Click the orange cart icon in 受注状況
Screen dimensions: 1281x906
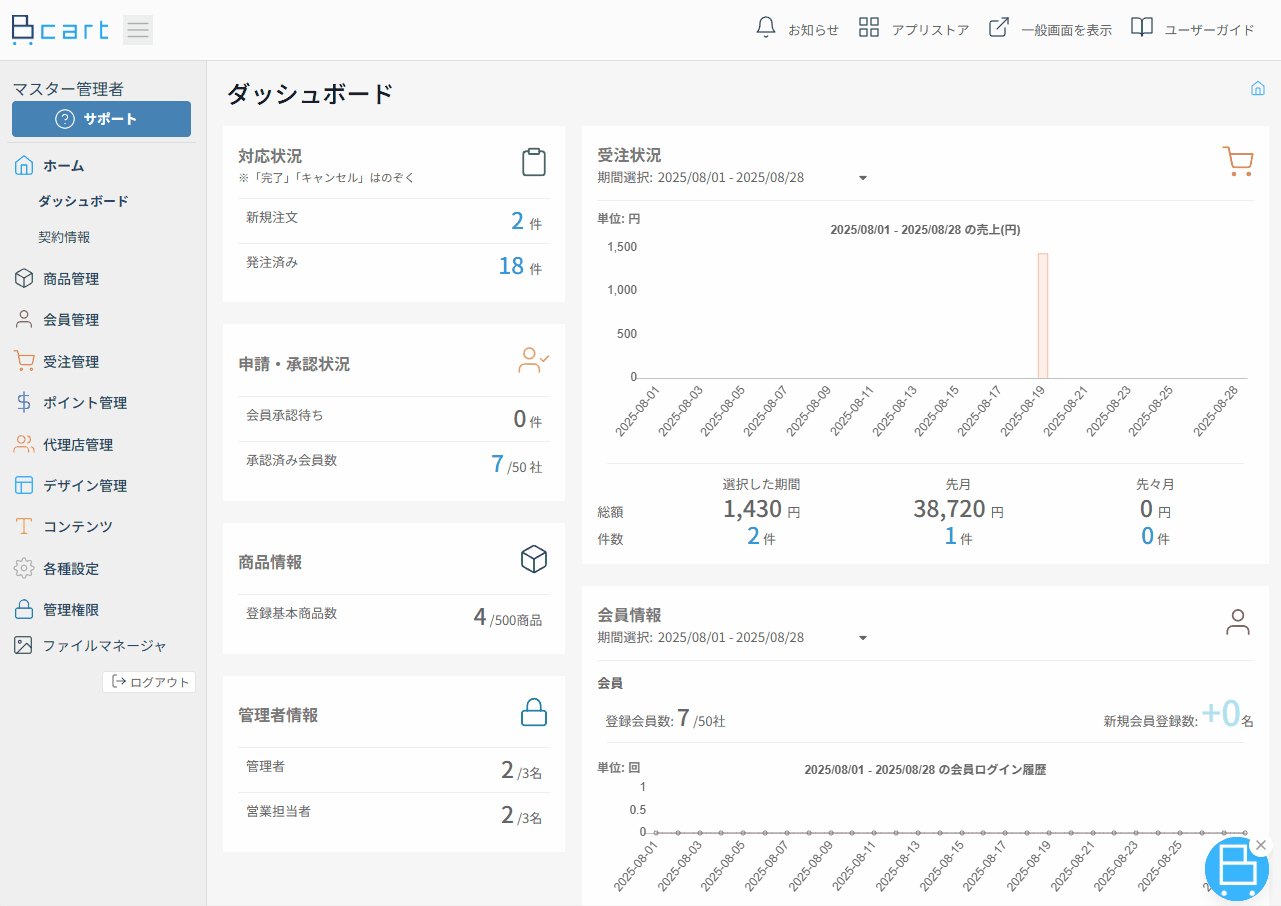point(1238,161)
